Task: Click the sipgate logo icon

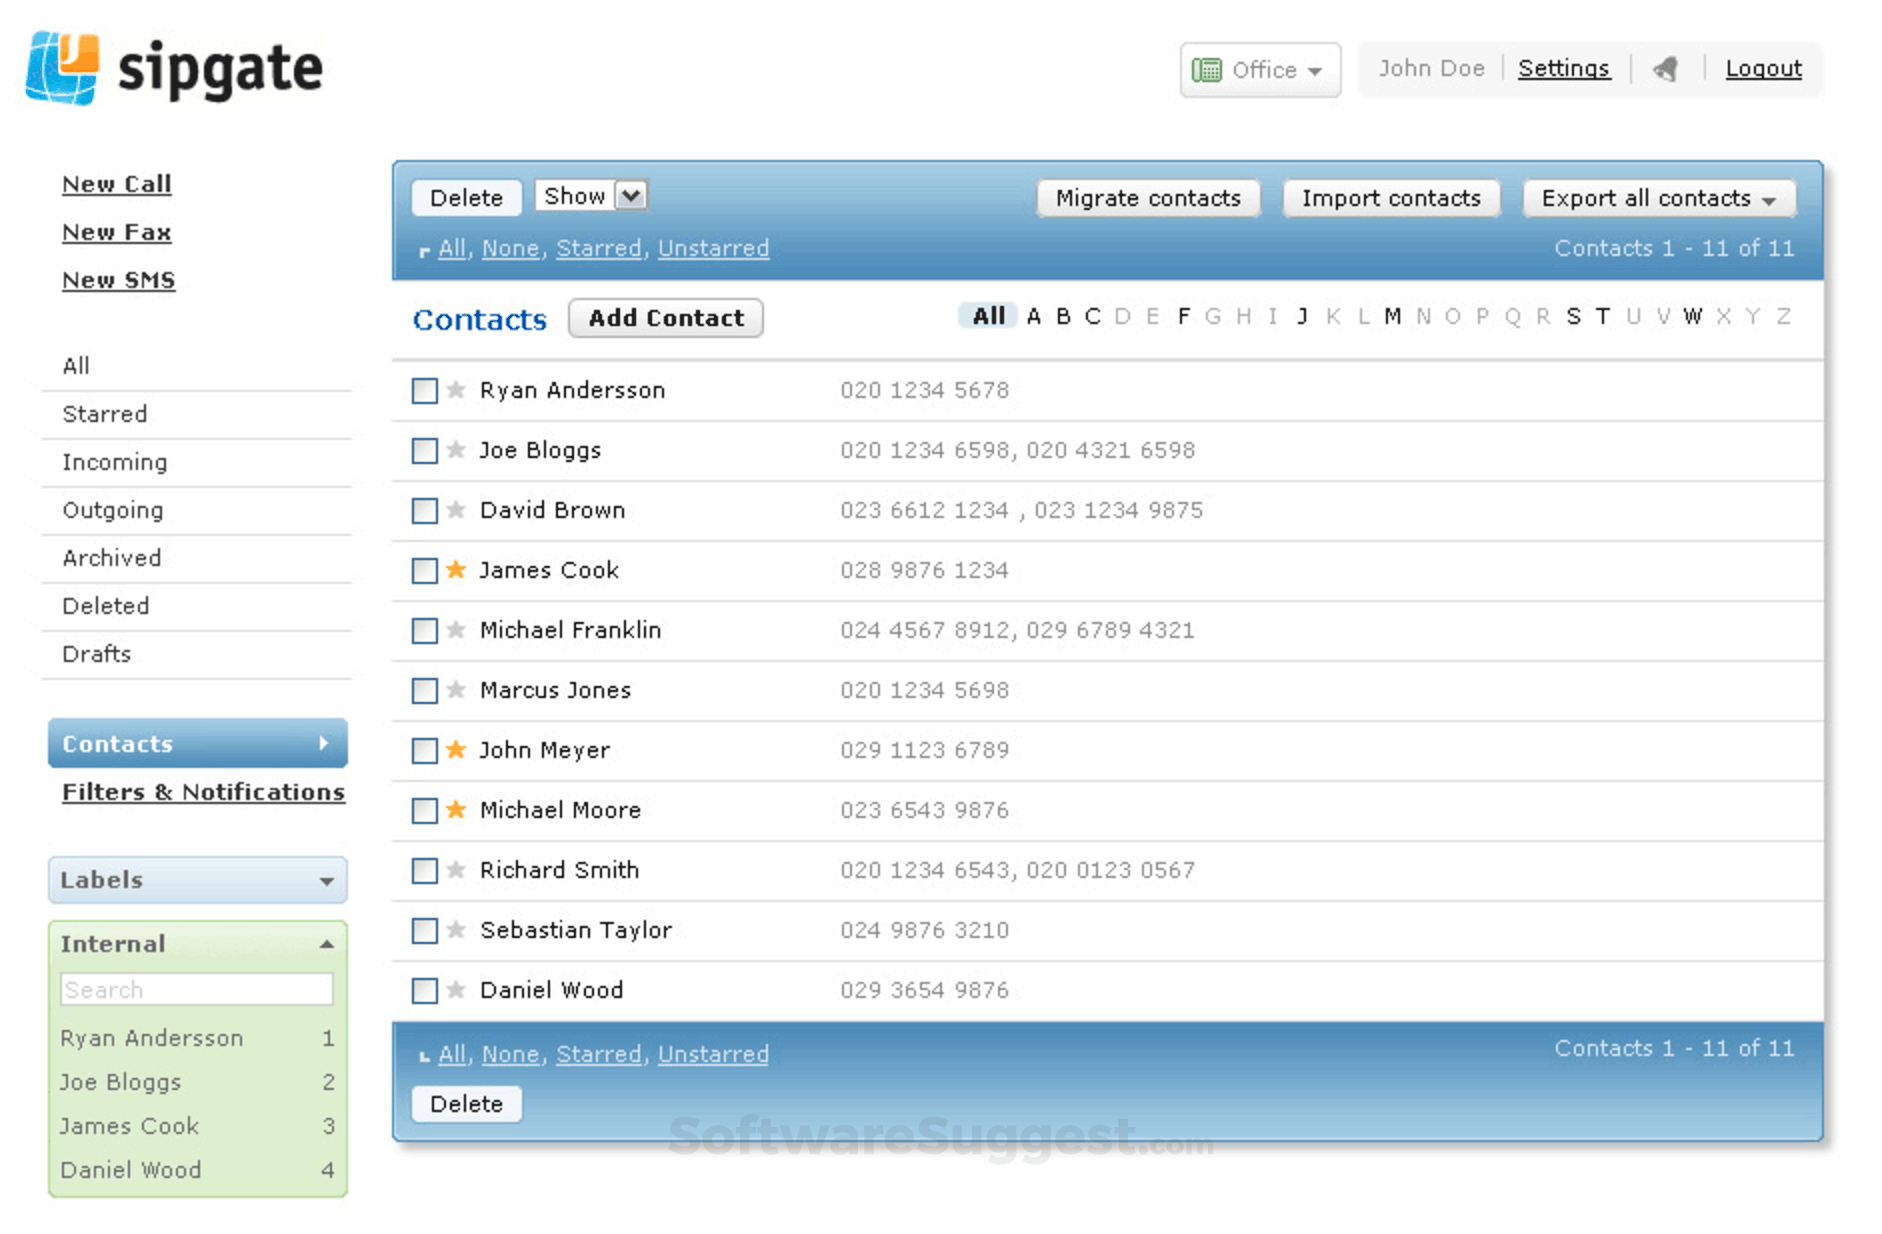Action: [x=63, y=68]
